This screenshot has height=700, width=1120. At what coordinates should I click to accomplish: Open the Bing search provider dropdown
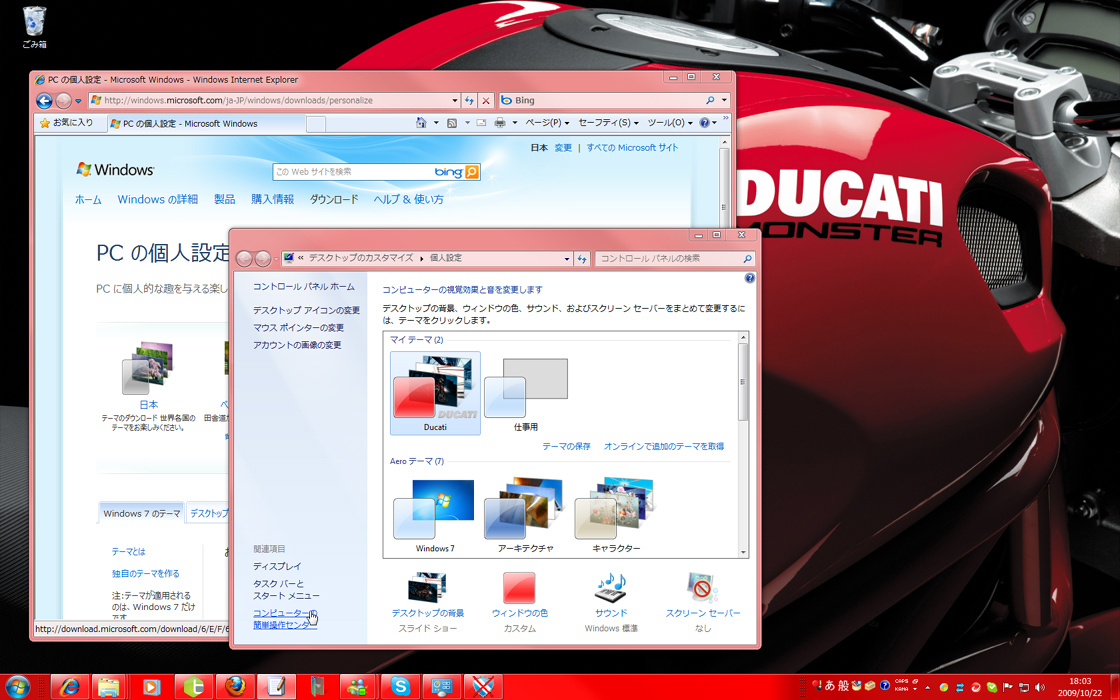point(724,100)
